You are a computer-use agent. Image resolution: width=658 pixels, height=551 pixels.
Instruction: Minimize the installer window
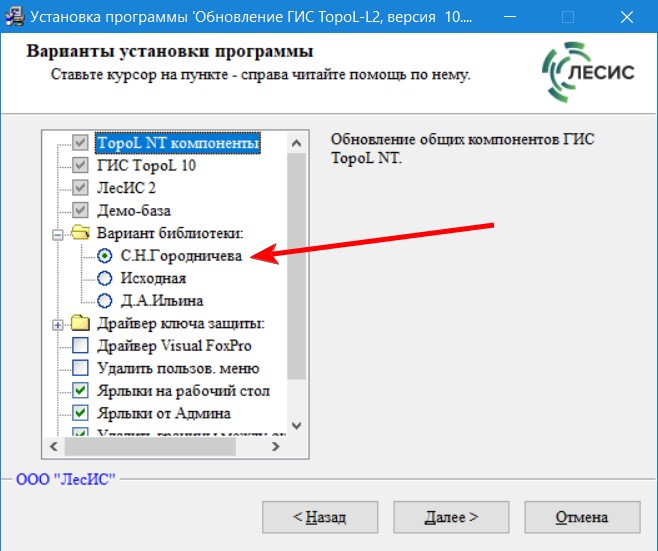click(510, 17)
